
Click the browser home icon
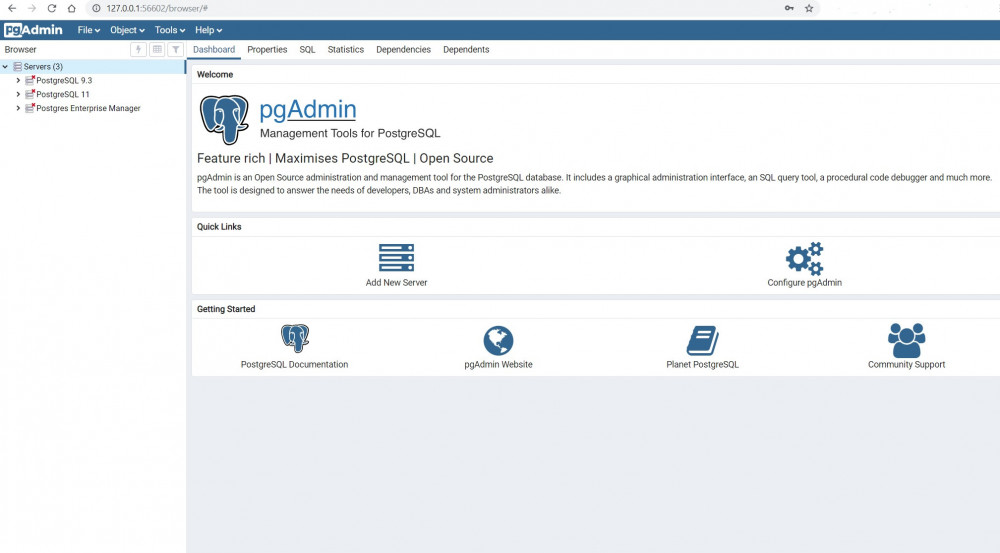point(71,8)
